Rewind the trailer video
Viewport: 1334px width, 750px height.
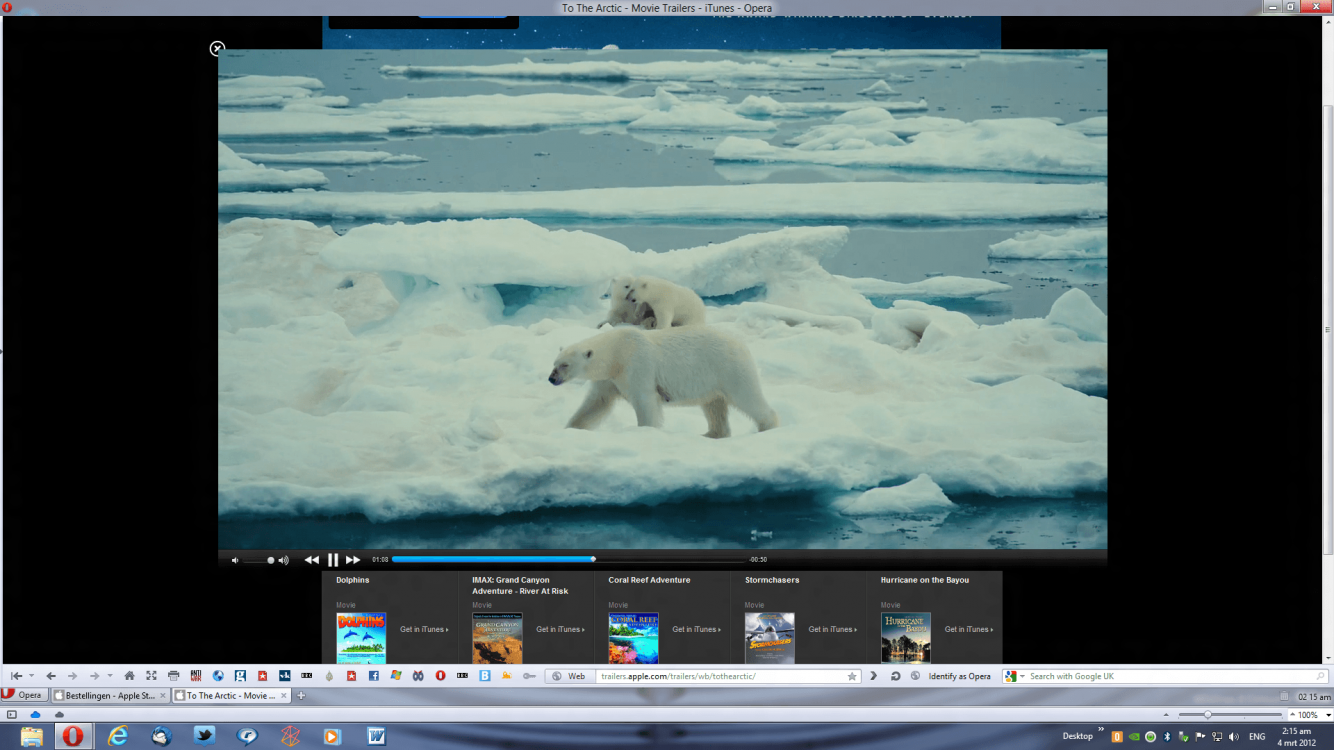(312, 560)
